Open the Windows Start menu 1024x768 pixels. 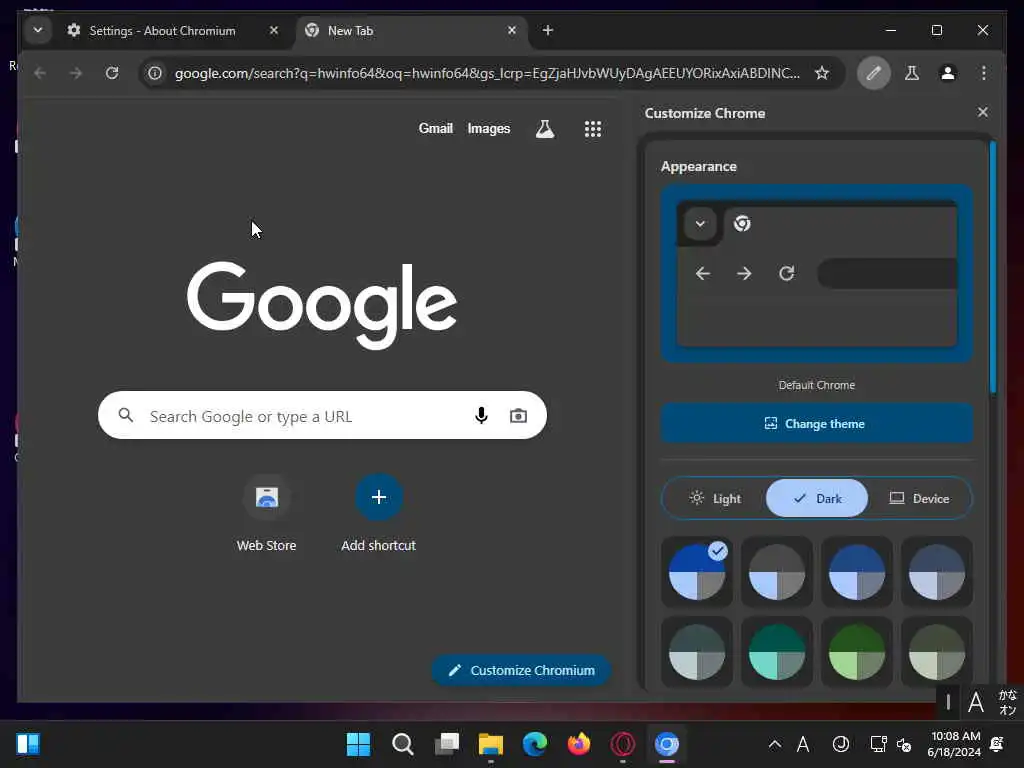(x=358, y=744)
